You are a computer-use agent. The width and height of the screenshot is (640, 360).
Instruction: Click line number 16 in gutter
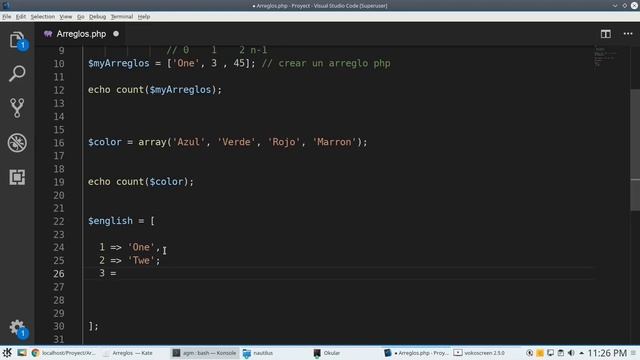tap(59, 142)
